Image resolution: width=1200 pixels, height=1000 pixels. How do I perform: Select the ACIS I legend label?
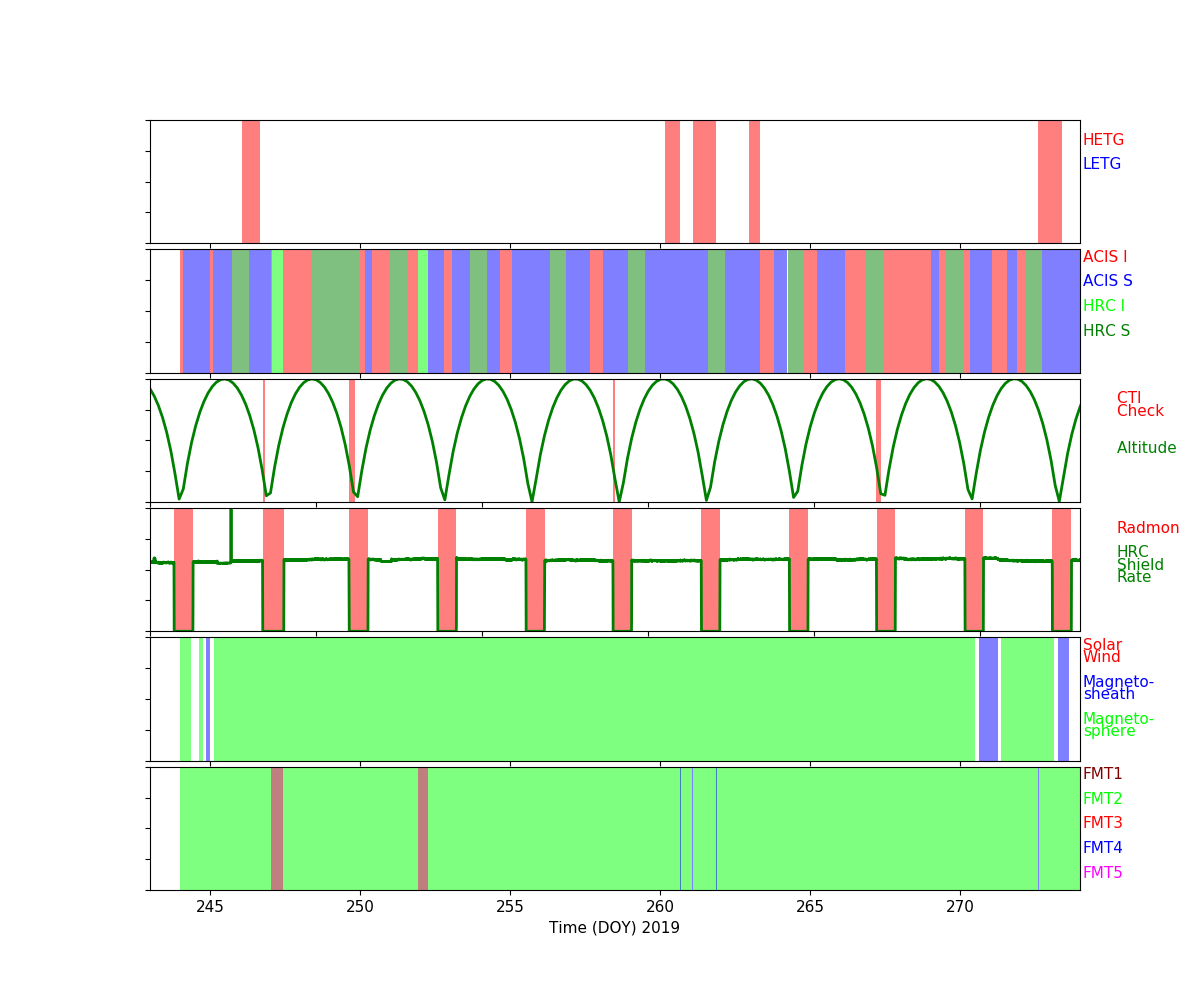pyautogui.click(x=1105, y=257)
